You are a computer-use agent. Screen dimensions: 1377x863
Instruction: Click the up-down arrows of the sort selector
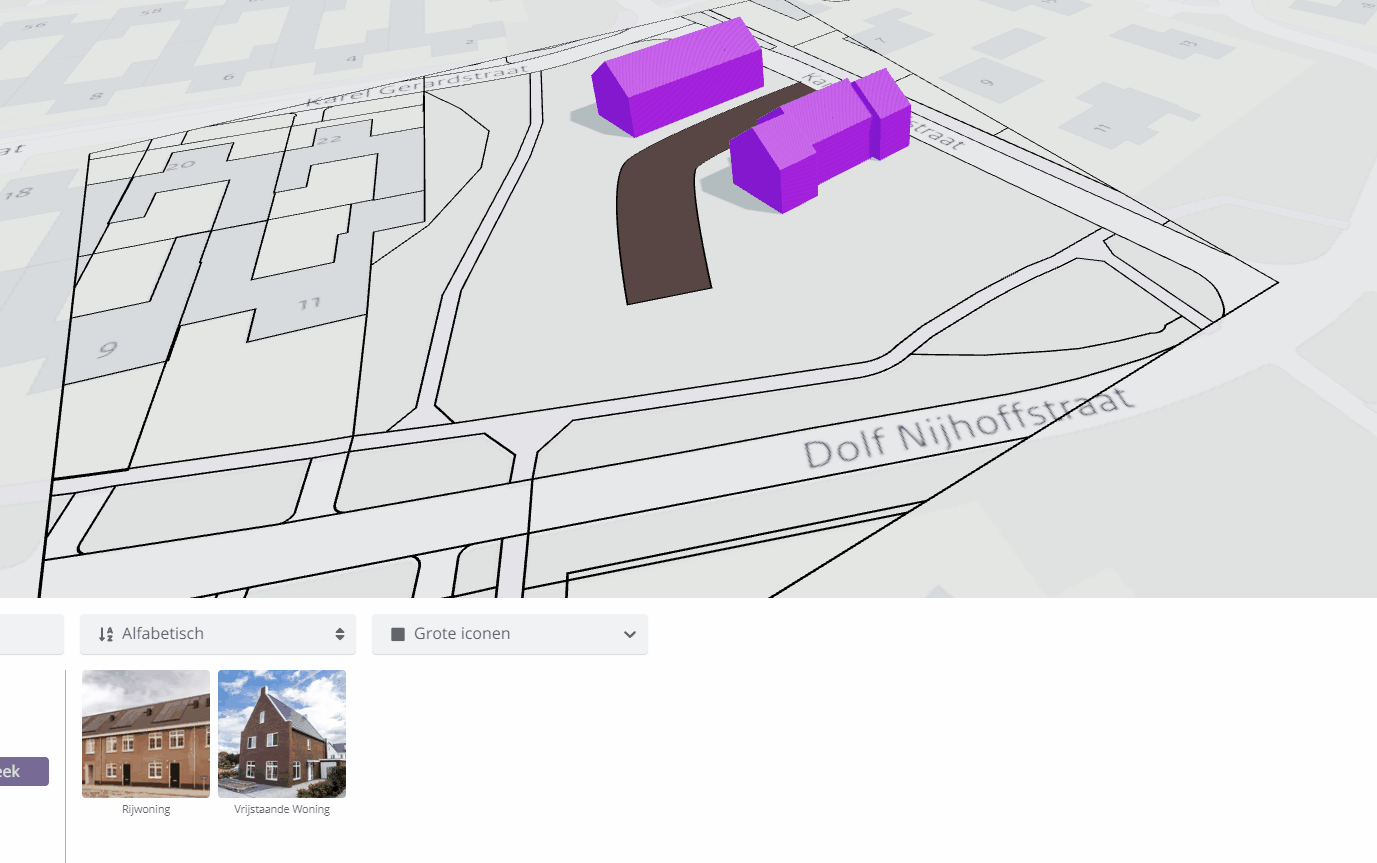click(340, 634)
